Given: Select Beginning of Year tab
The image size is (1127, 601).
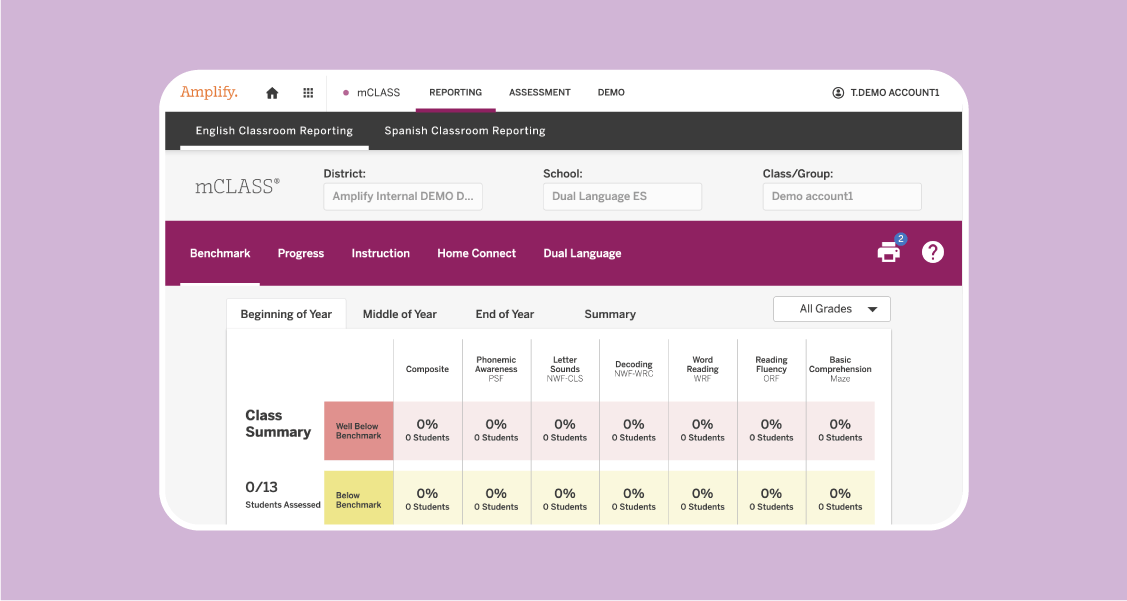Looking at the screenshot, I should coord(286,314).
